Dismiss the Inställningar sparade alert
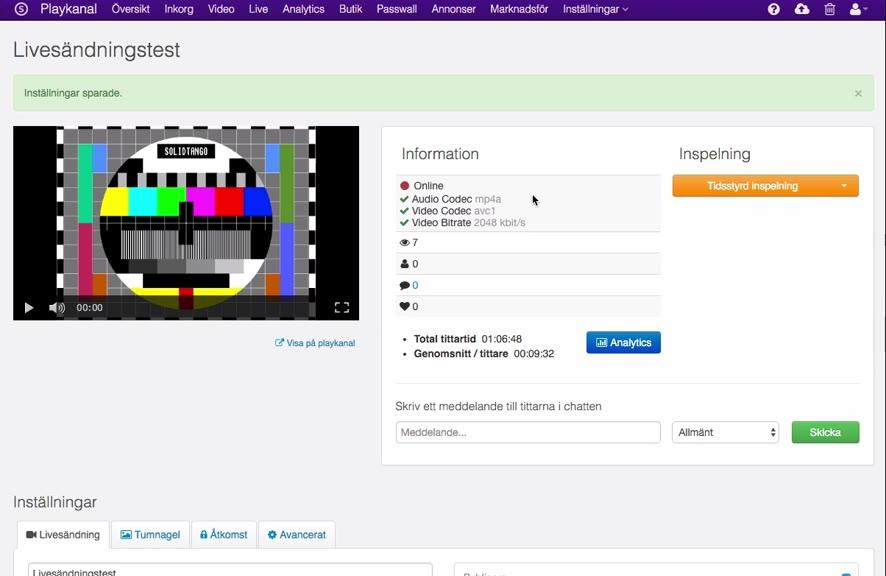This screenshot has height=576, width=886. pos(858,93)
